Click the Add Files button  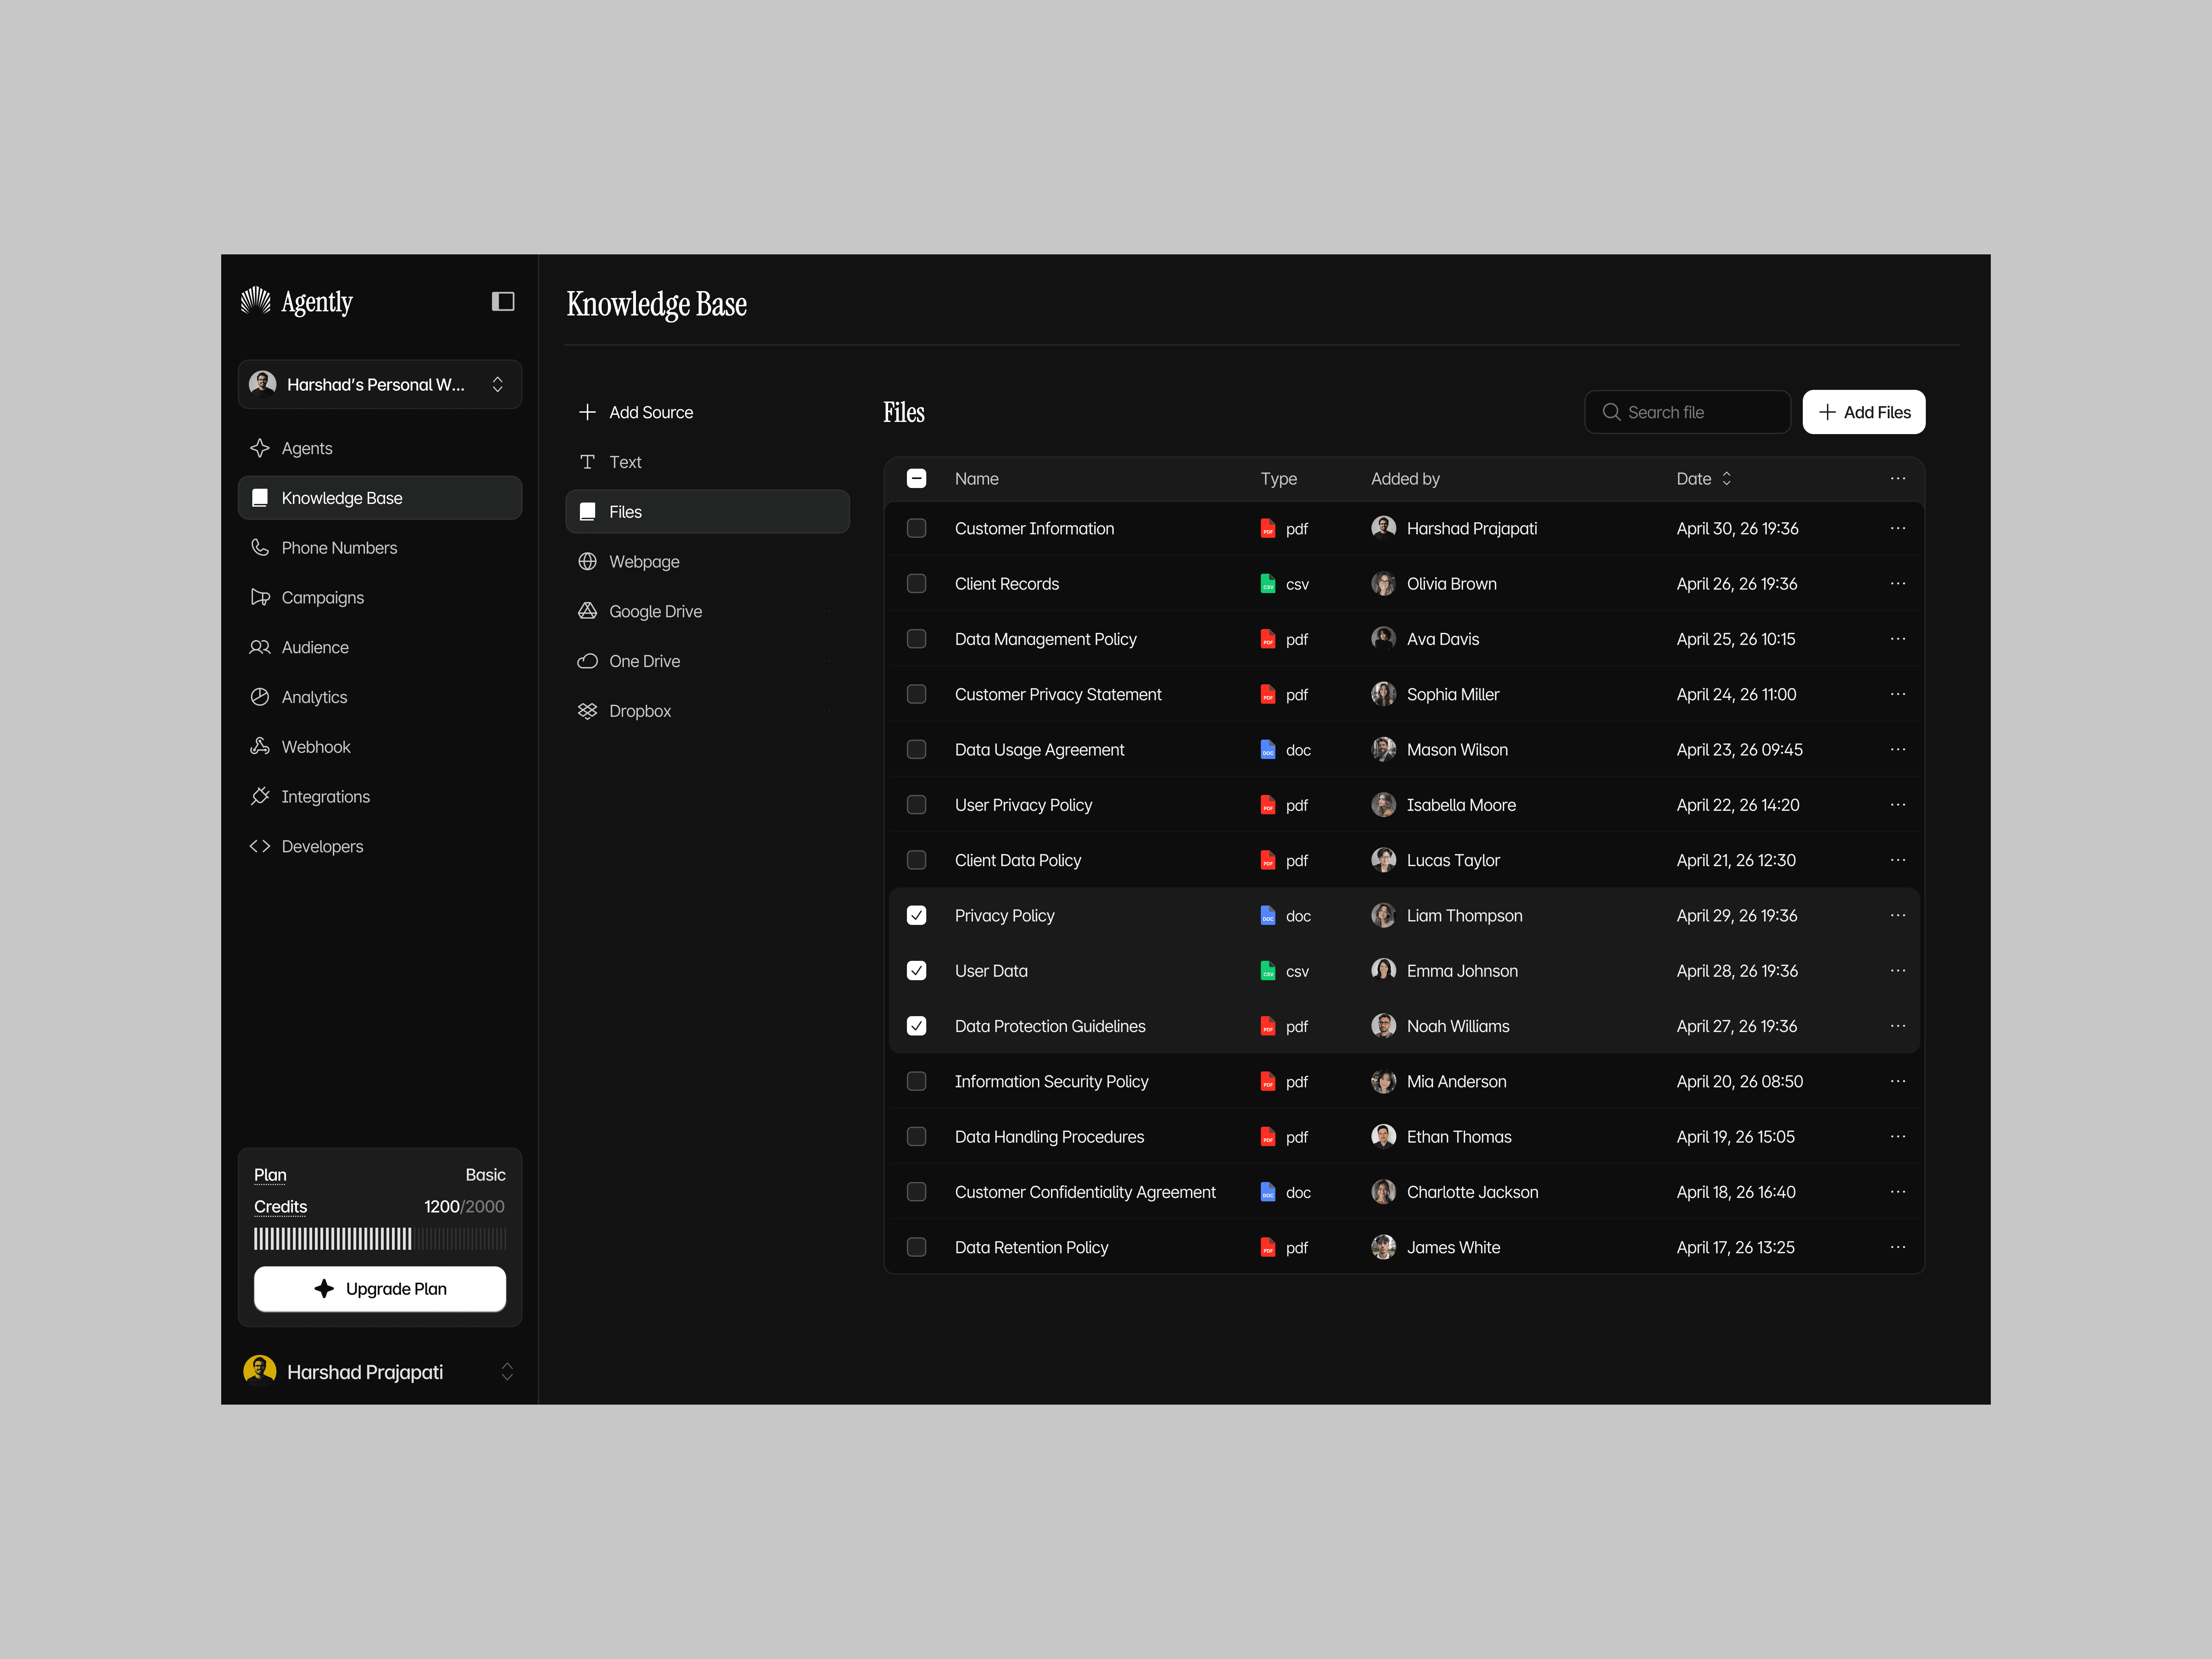[1864, 412]
